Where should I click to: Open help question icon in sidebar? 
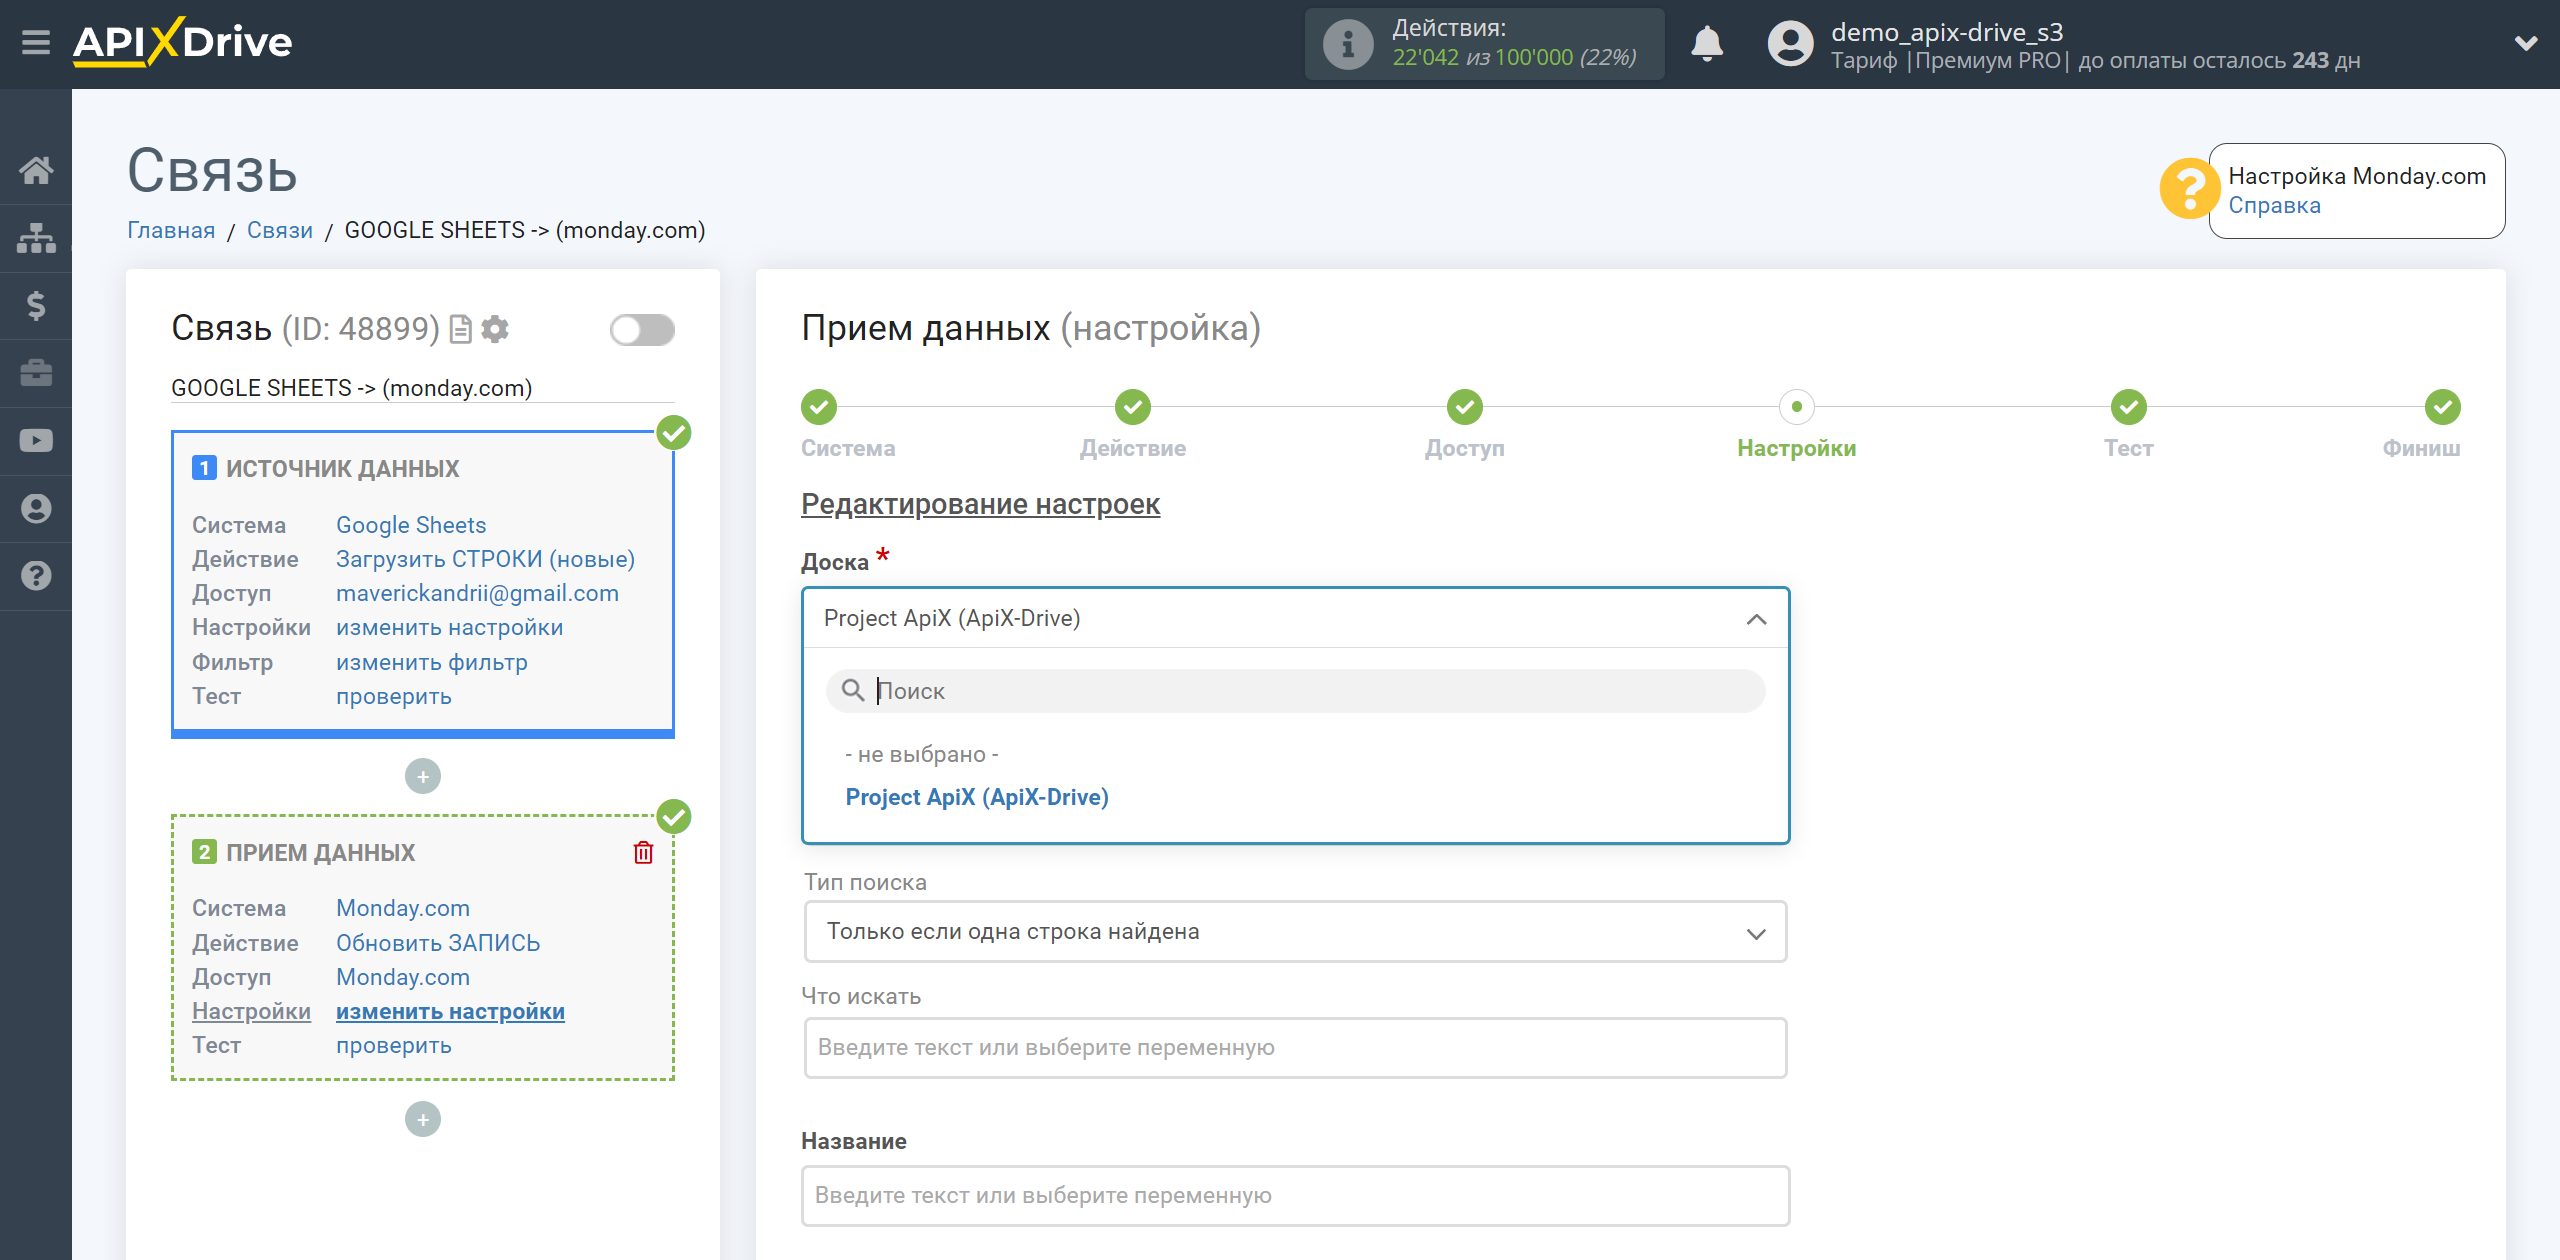click(x=36, y=576)
